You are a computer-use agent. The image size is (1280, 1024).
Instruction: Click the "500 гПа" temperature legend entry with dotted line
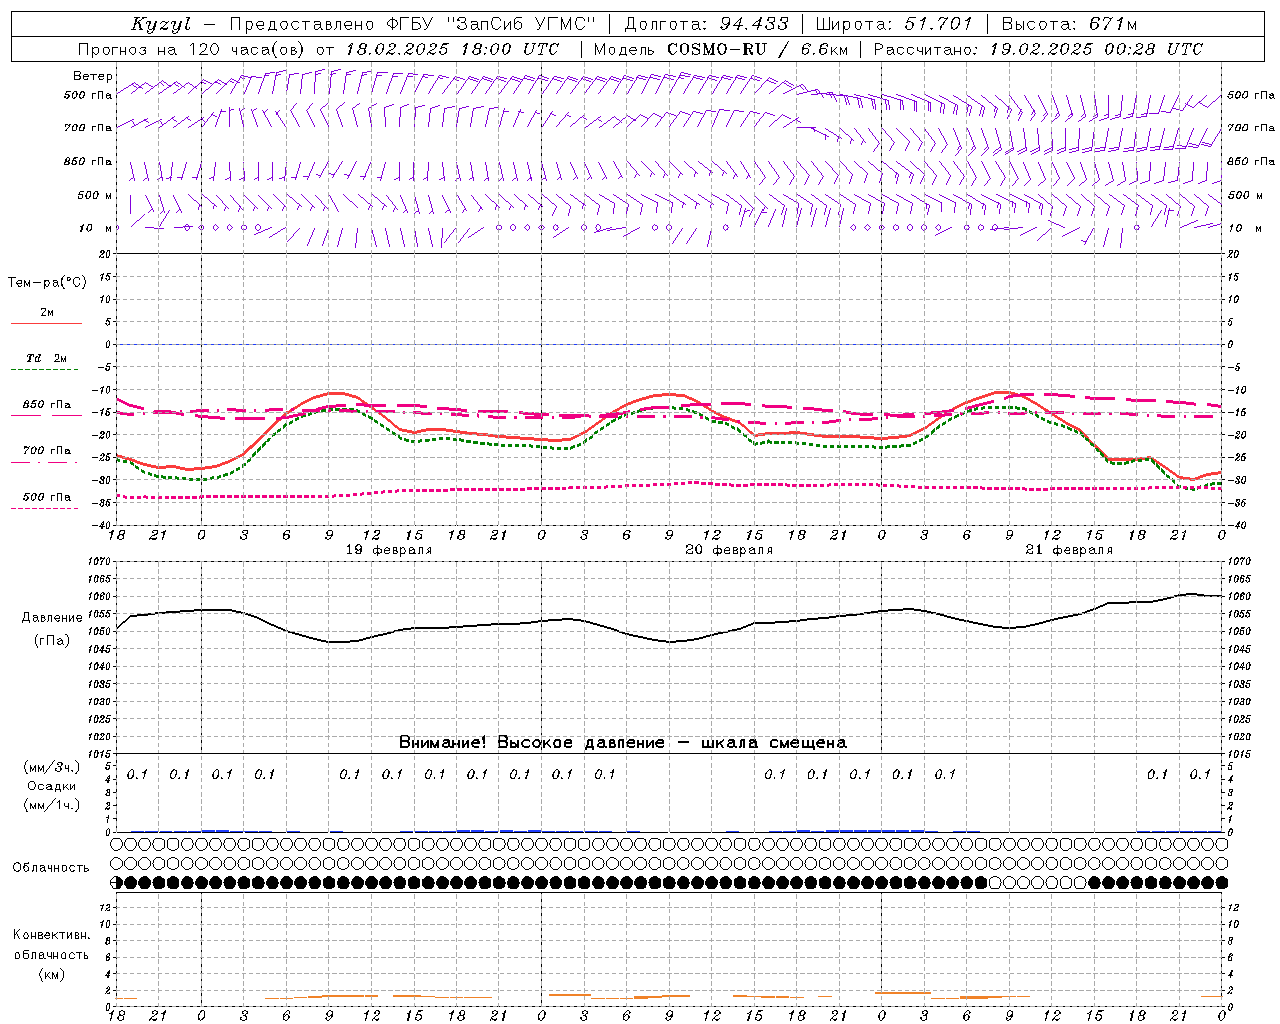(x=47, y=497)
